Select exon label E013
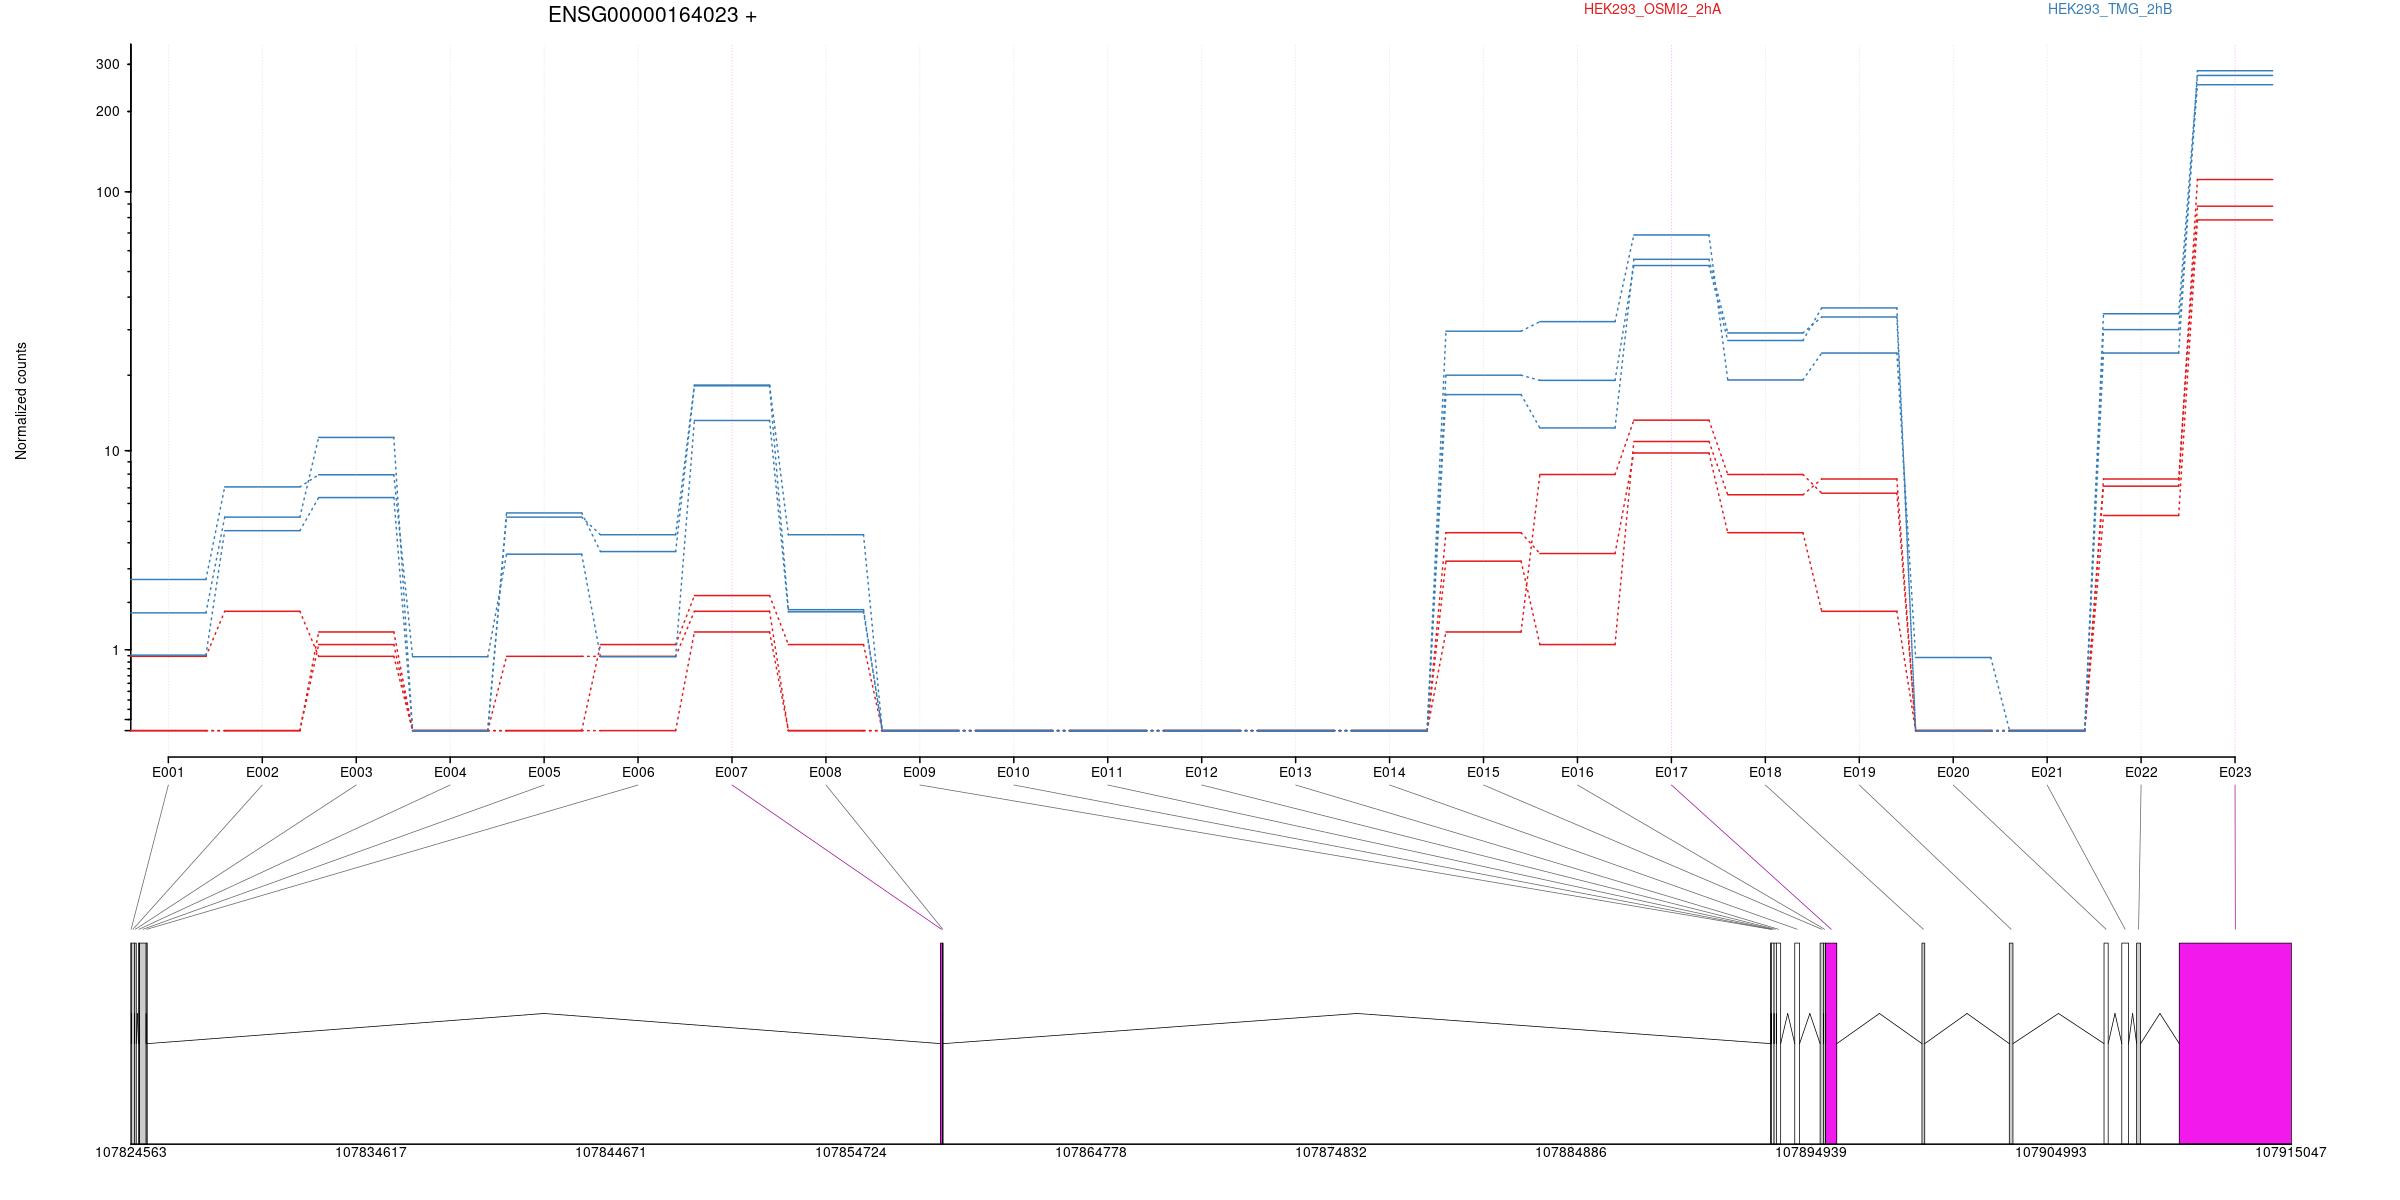This screenshot has width=2400, height=1200. [x=1295, y=772]
